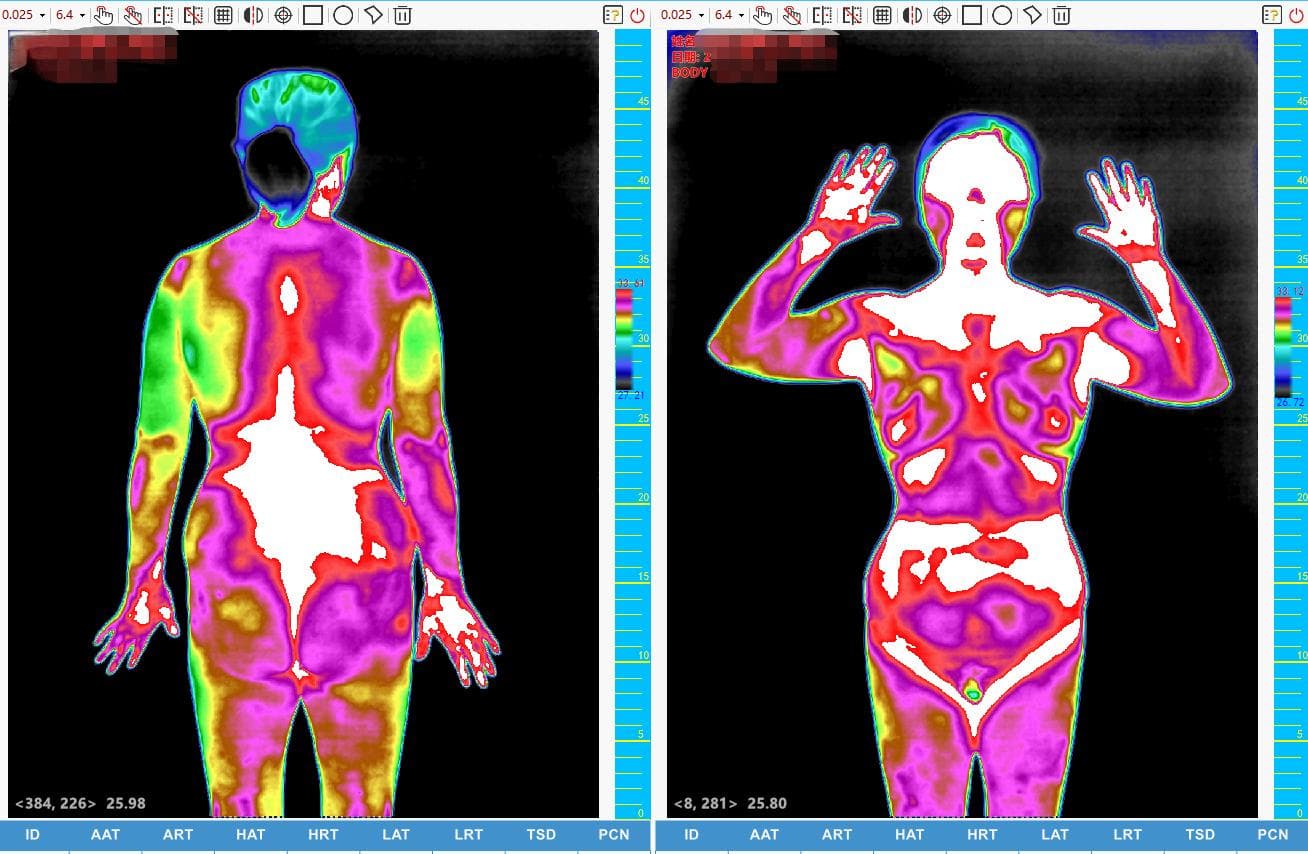Screen dimensions: 1308x854
Task: Click the left thermal back-view image
Action: click(x=304, y=424)
